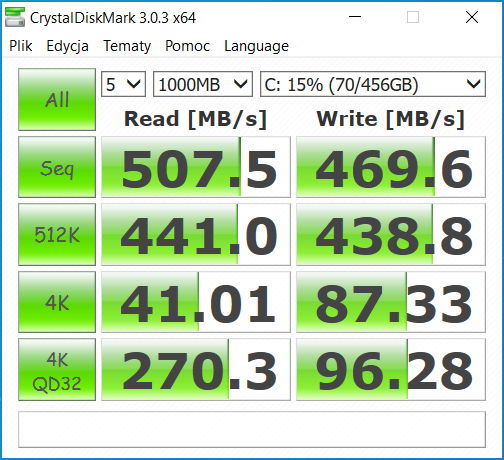Click the 4K write result 87.33

click(391, 302)
